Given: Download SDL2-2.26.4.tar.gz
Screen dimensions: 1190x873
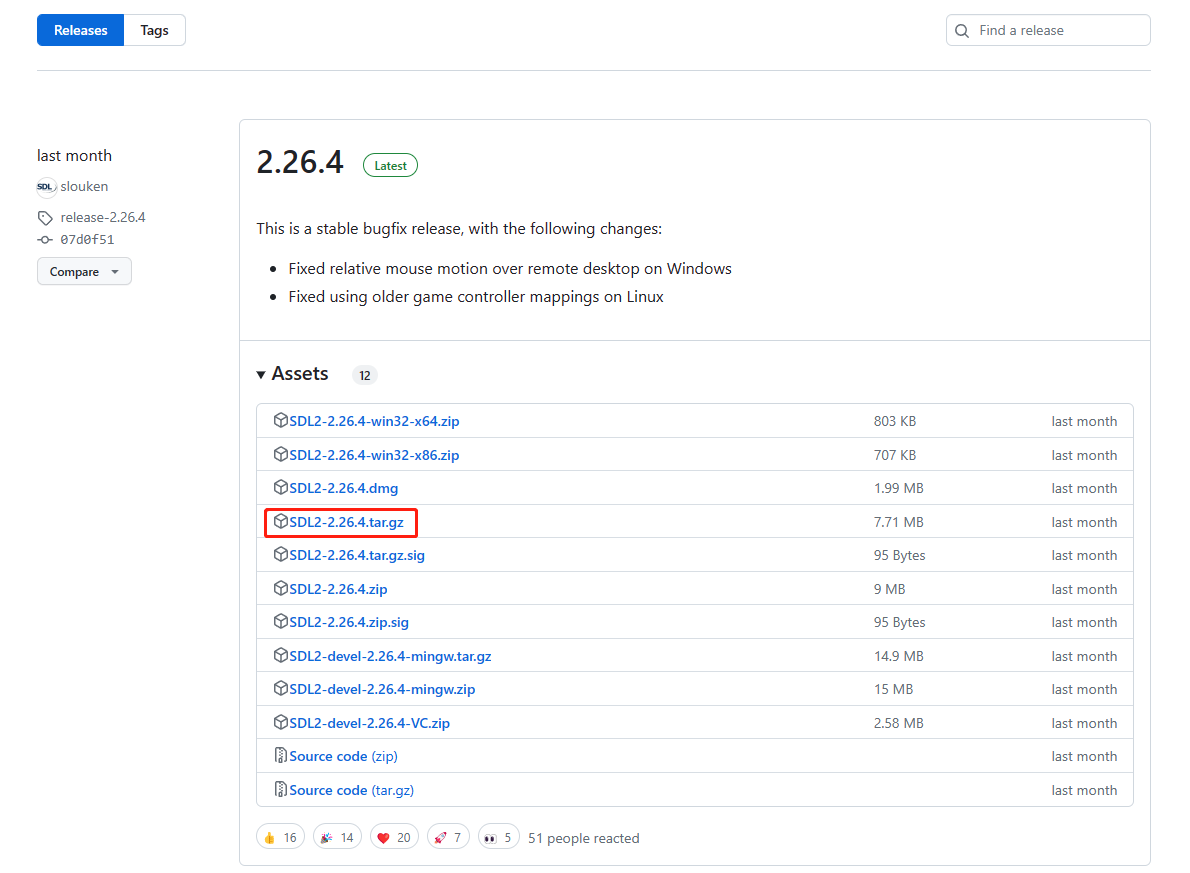Looking at the screenshot, I should point(346,522).
